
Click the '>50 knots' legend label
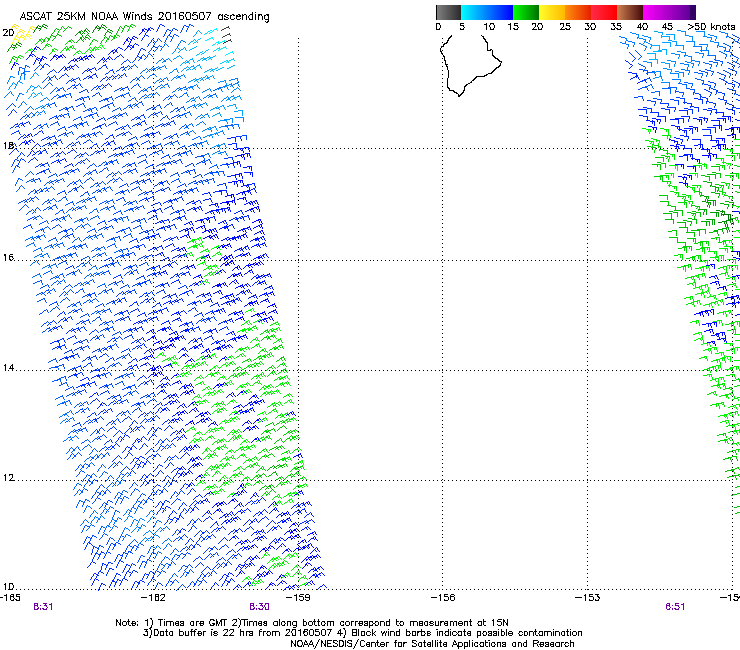[711, 27]
